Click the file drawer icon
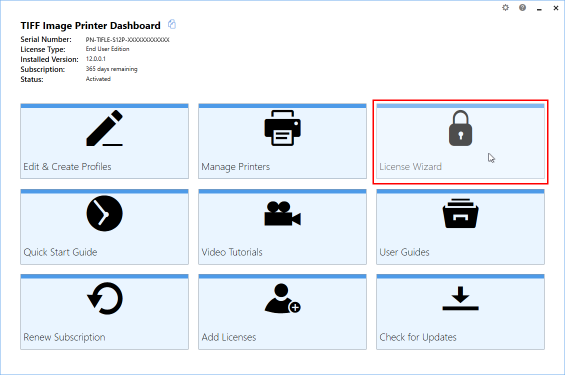 tap(461, 213)
